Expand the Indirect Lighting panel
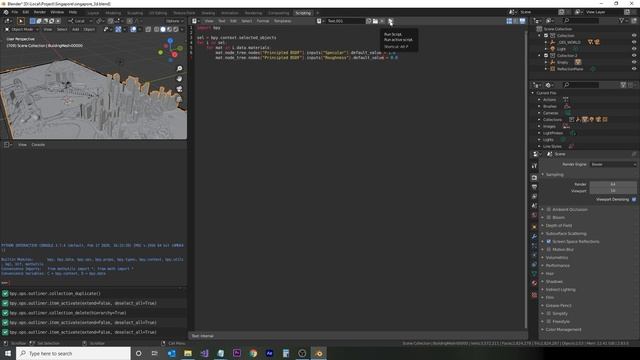This screenshot has height=360, width=640. [560, 290]
